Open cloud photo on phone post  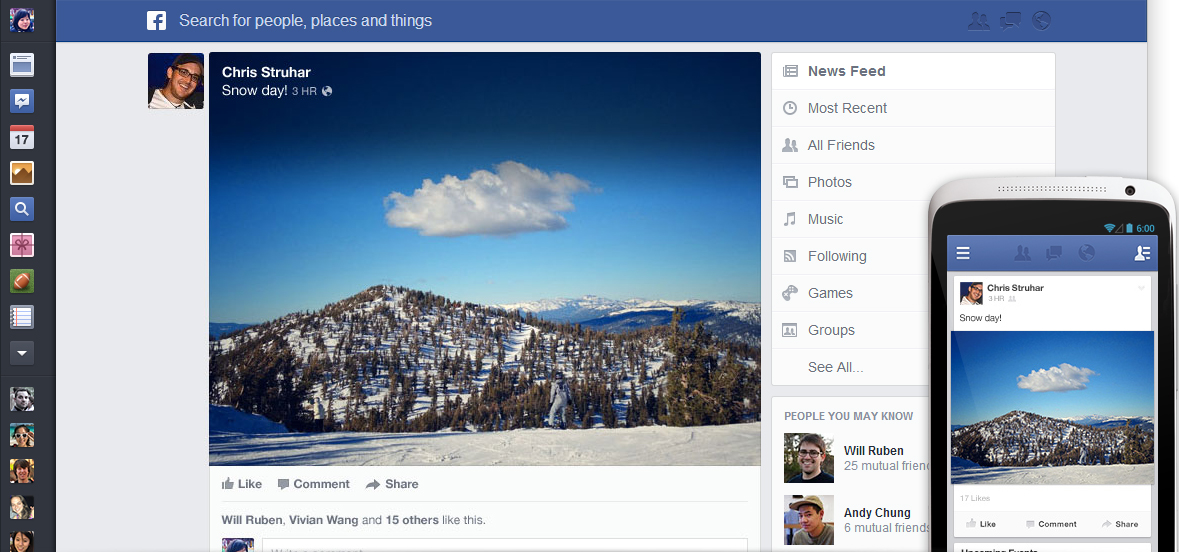click(x=1053, y=408)
